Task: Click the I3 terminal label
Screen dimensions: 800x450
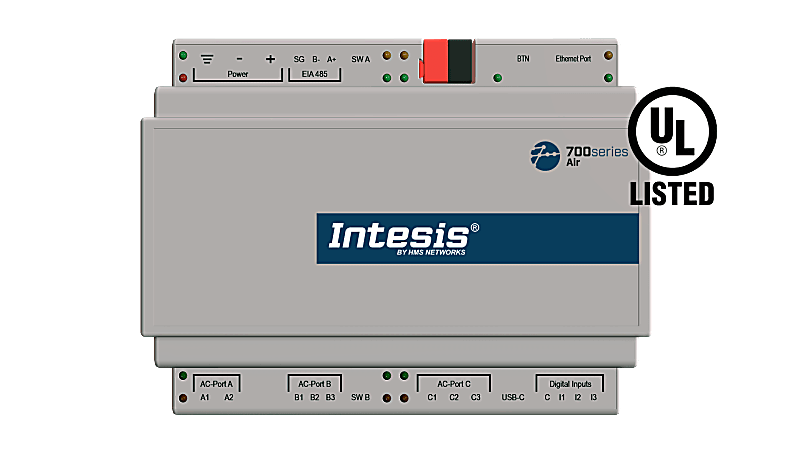Action: point(593,397)
